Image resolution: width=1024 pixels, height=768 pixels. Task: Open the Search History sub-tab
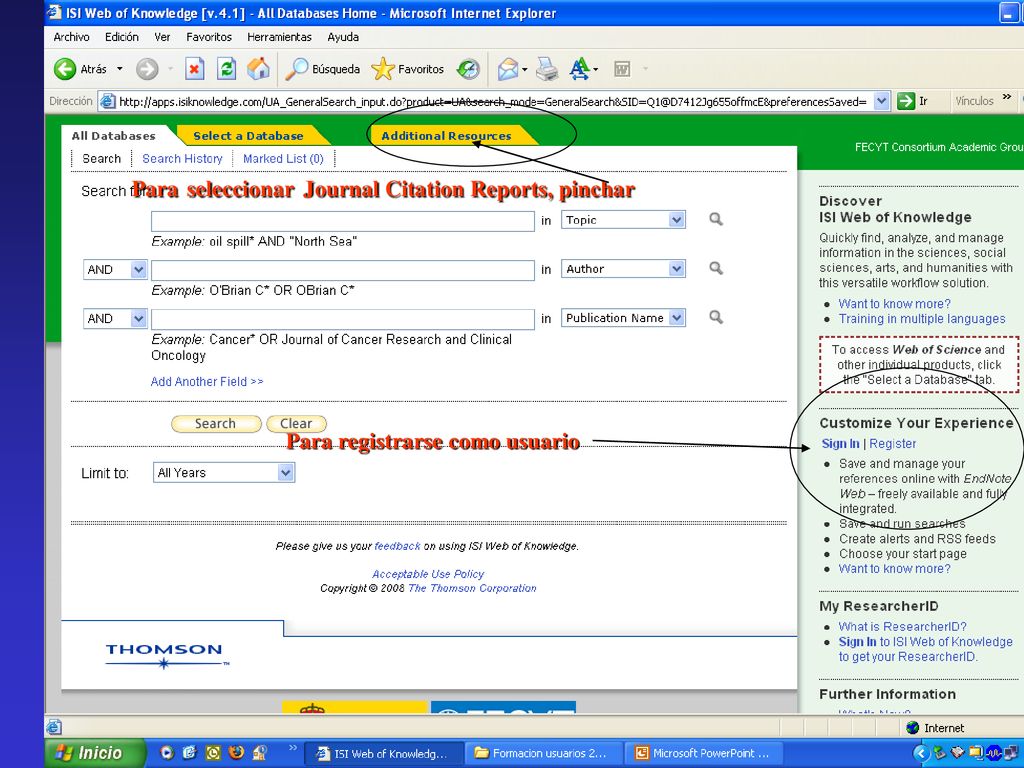click(x=182, y=159)
